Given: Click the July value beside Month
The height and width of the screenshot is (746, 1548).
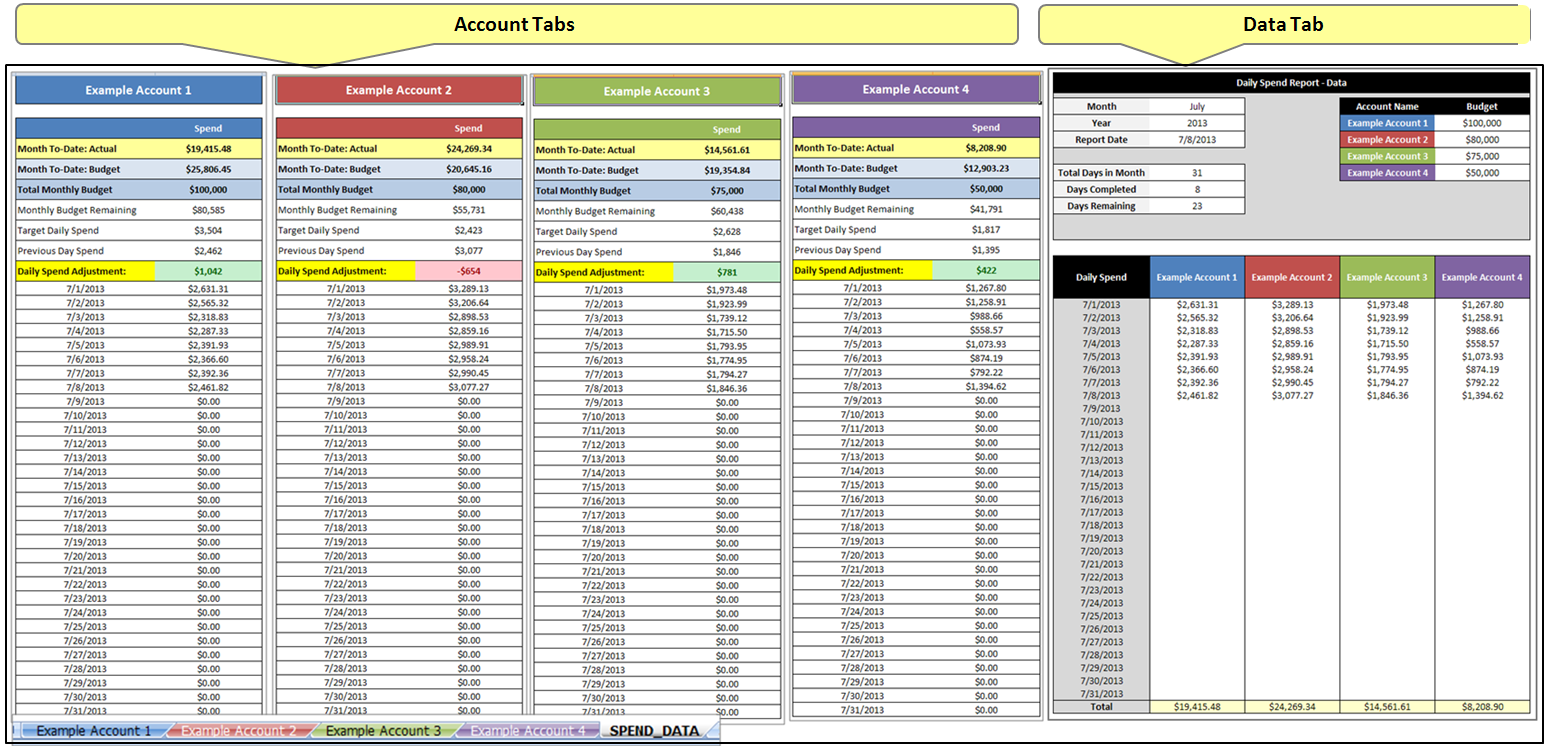Looking at the screenshot, I should pos(1197,106).
